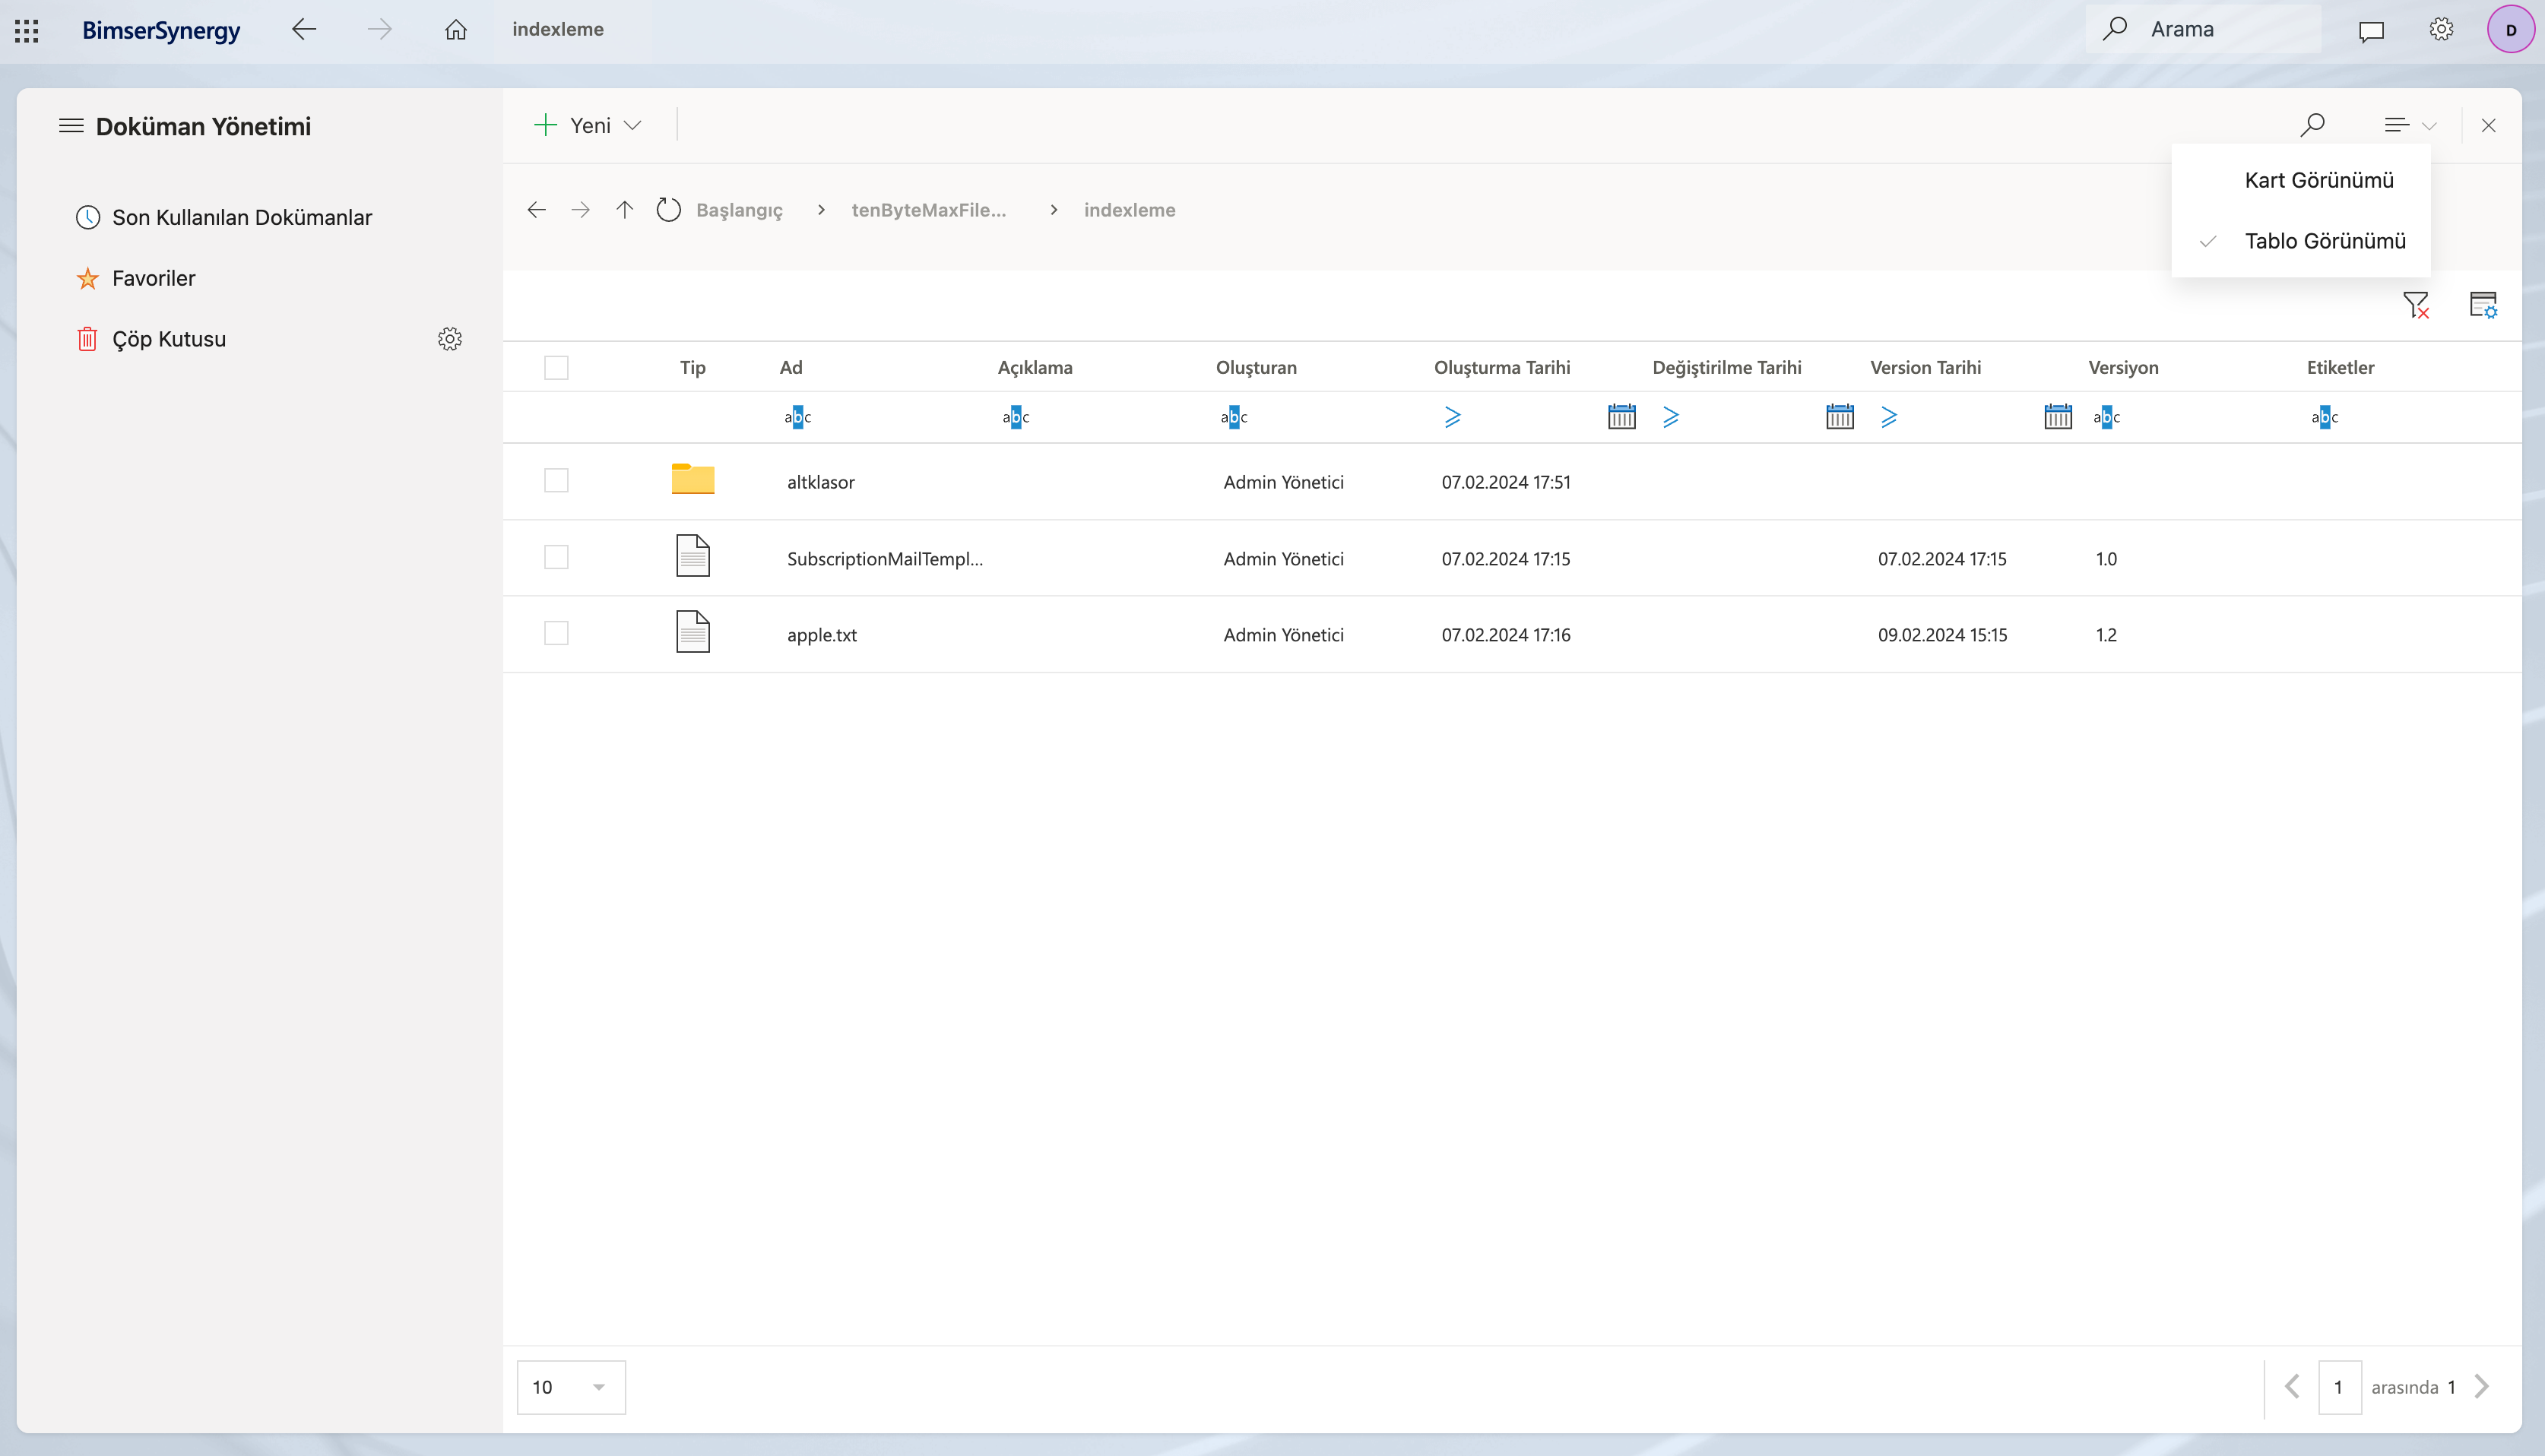The image size is (2545, 1456).
Task: Go to tenByteMaxFile... breadcrumb
Action: pyautogui.click(x=929, y=210)
